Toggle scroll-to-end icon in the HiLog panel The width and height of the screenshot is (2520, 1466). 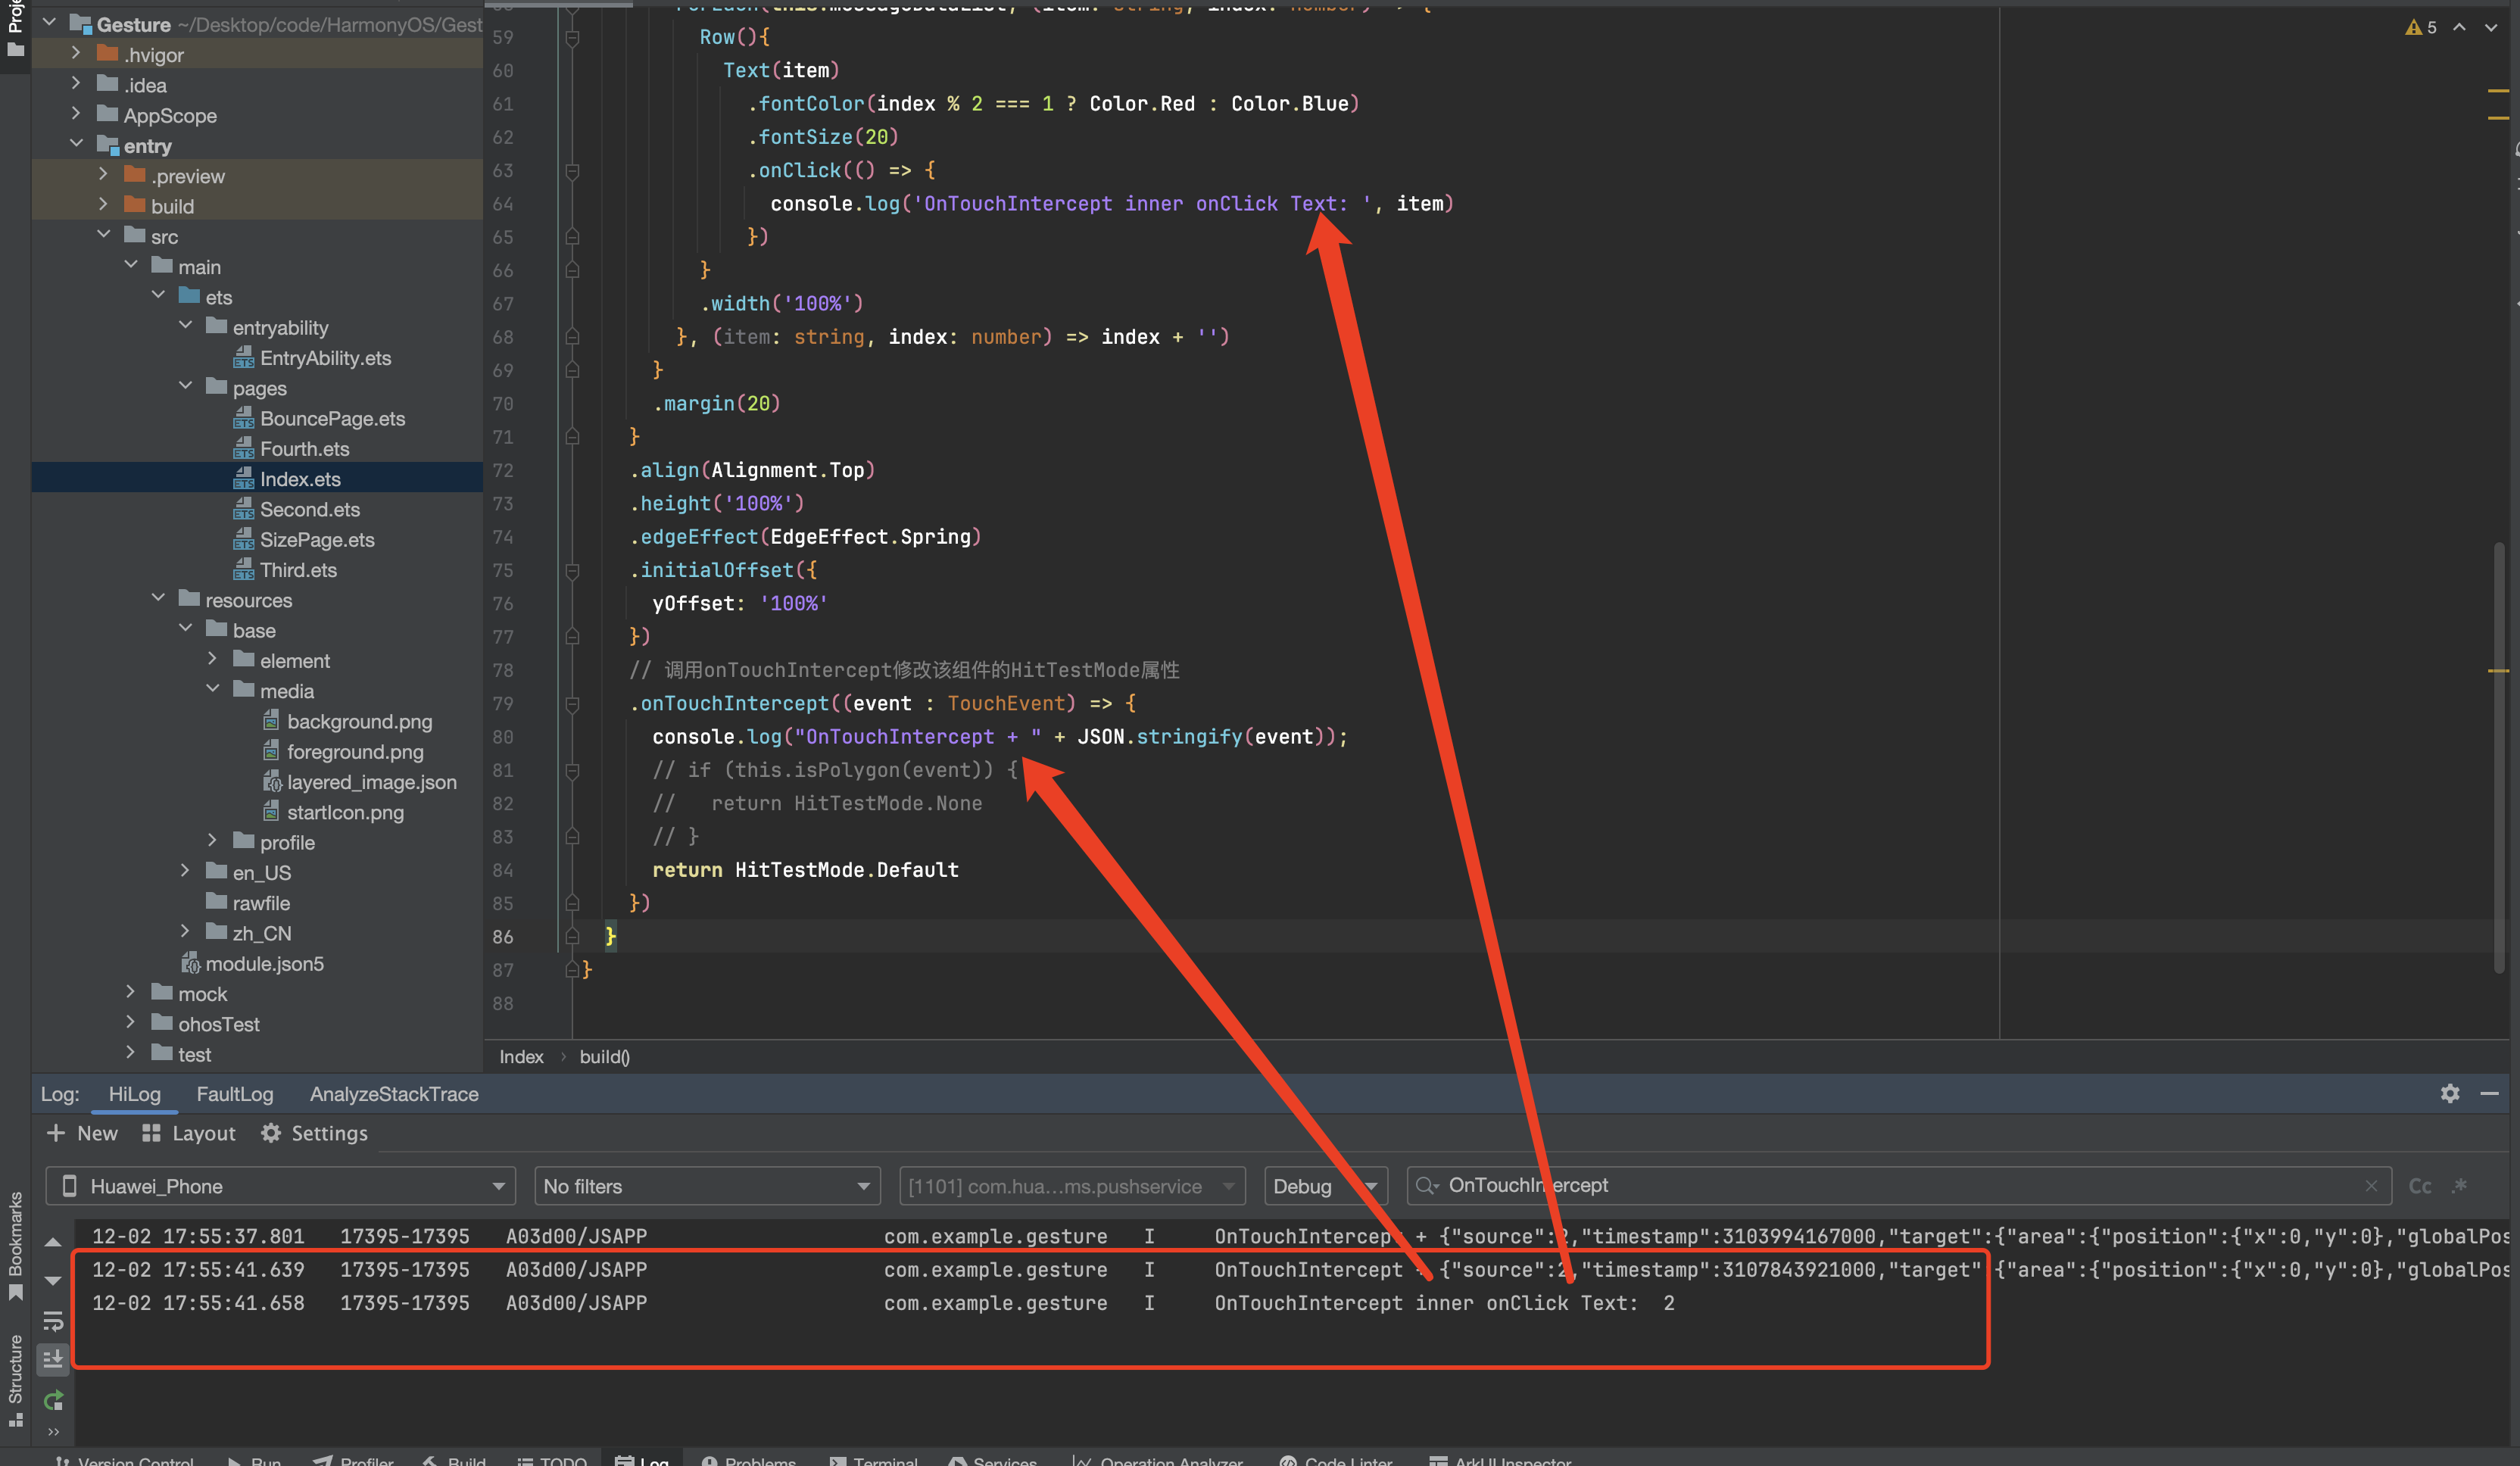coord(53,1359)
